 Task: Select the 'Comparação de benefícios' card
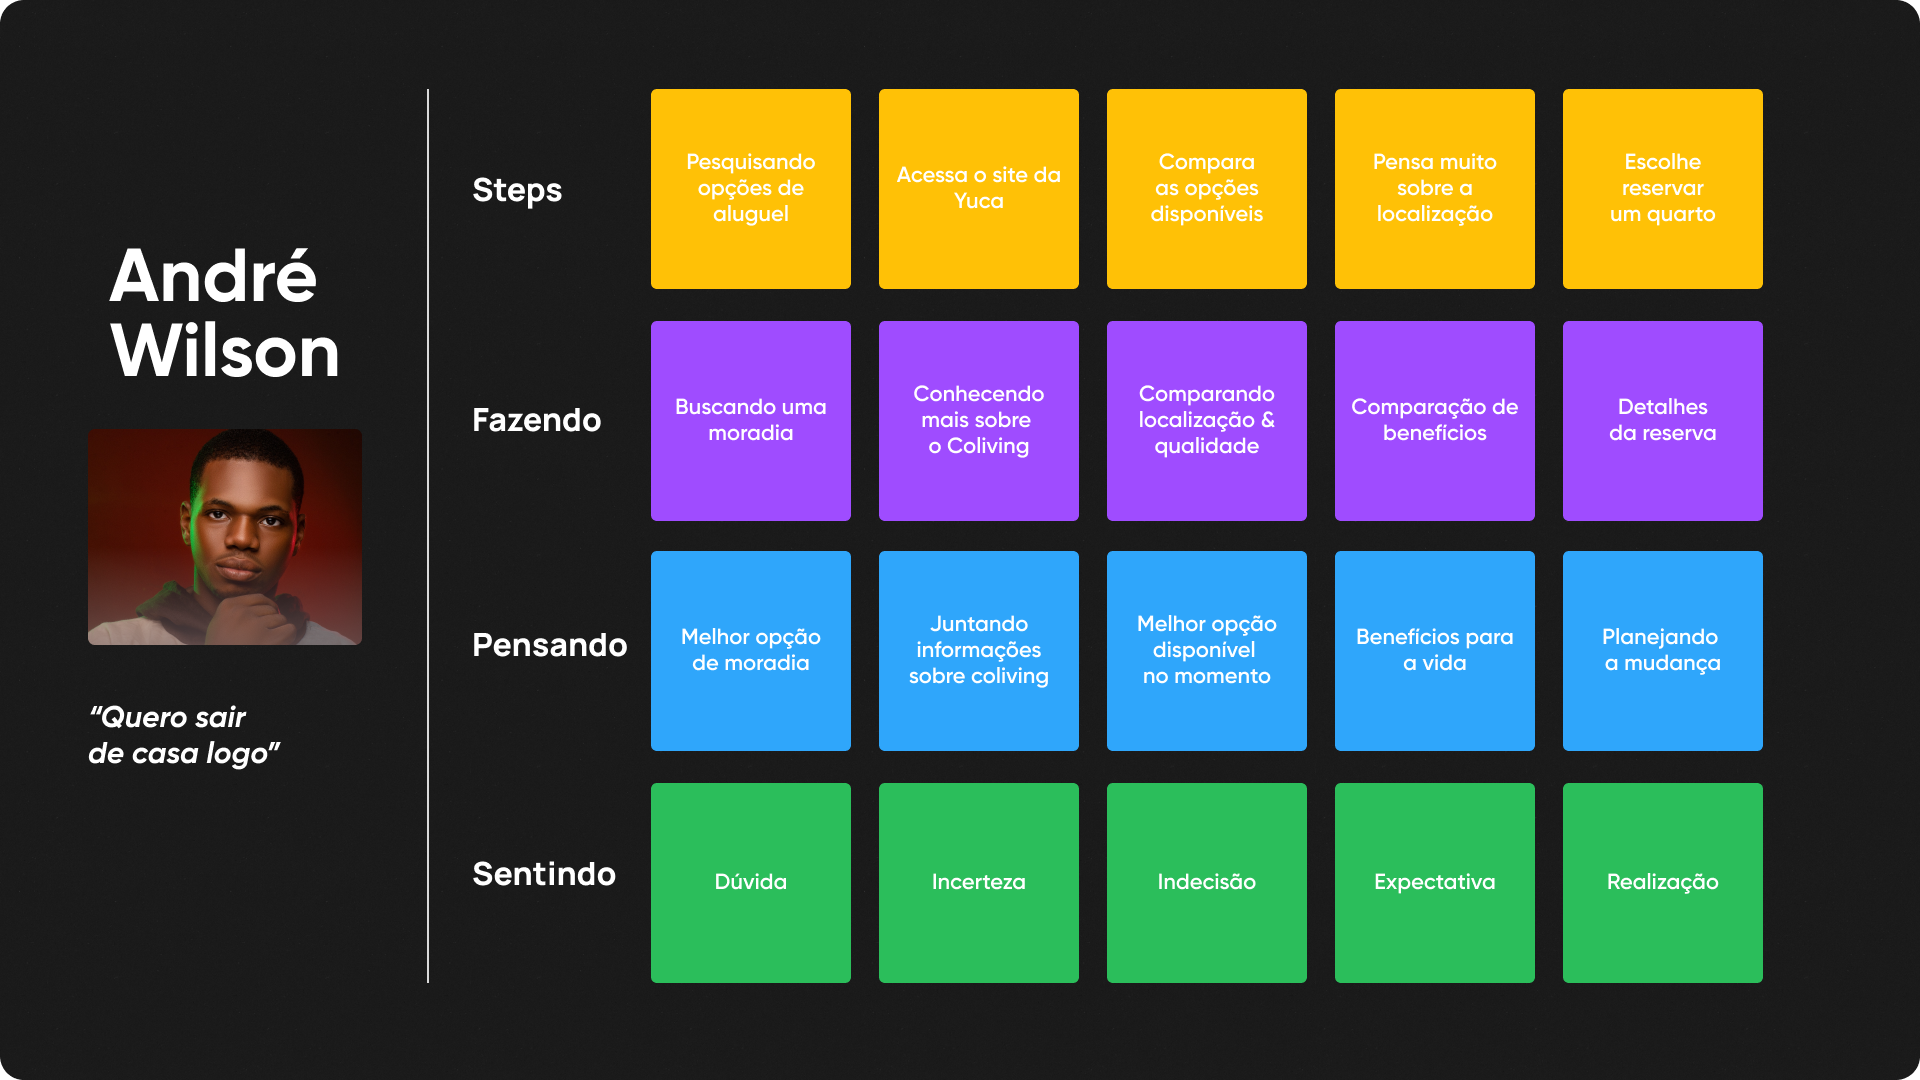point(1435,421)
